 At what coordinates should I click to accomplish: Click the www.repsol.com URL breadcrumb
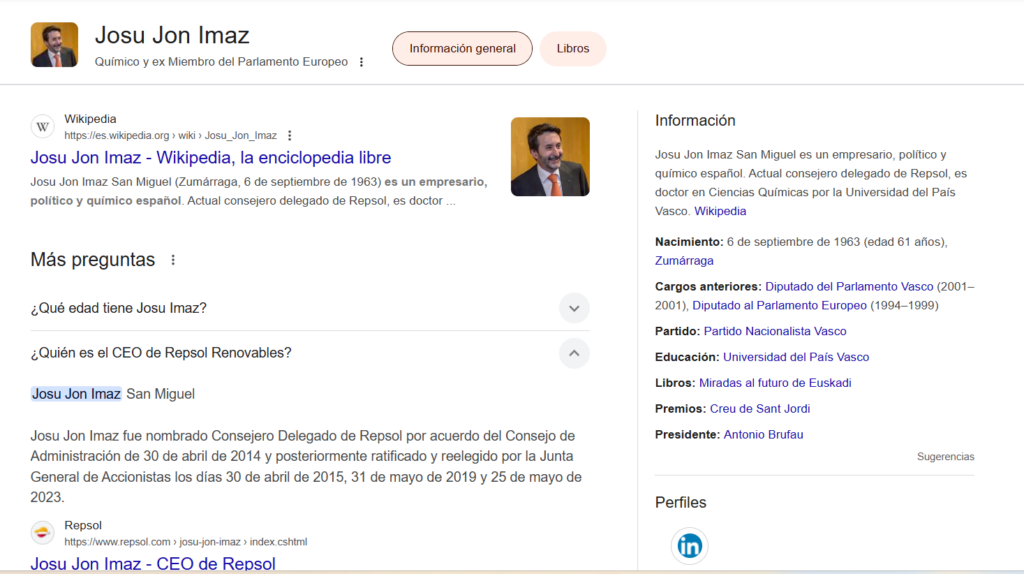point(185,541)
